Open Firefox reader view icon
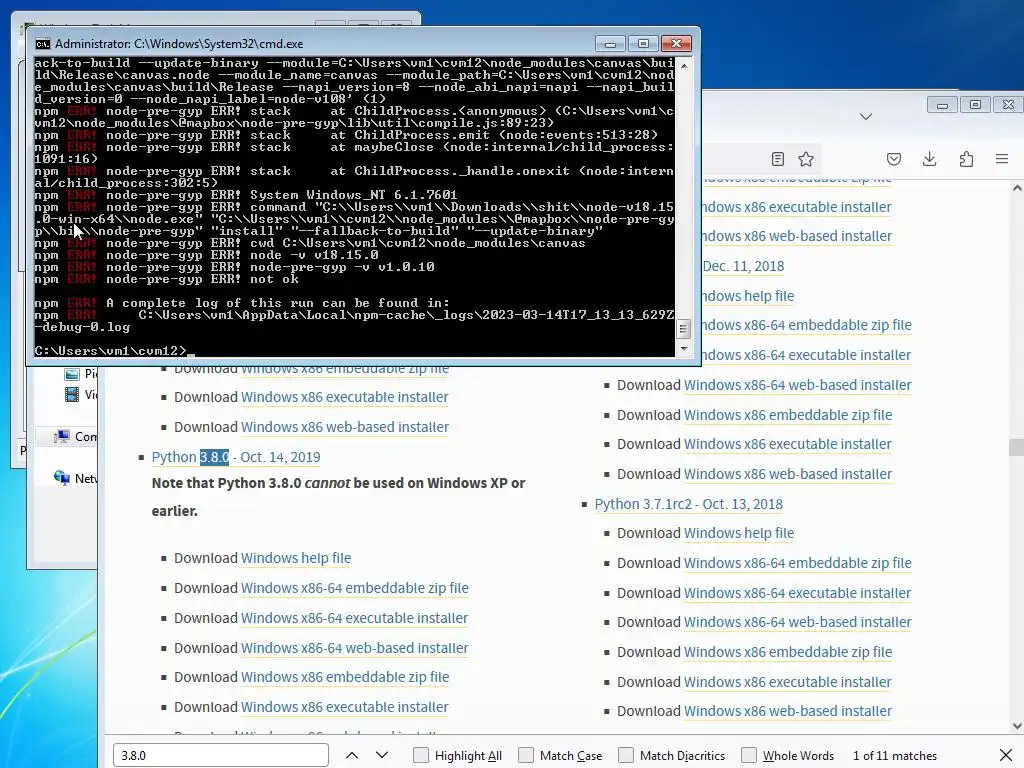This screenshot has width=1024, height=768. point(777,159)
